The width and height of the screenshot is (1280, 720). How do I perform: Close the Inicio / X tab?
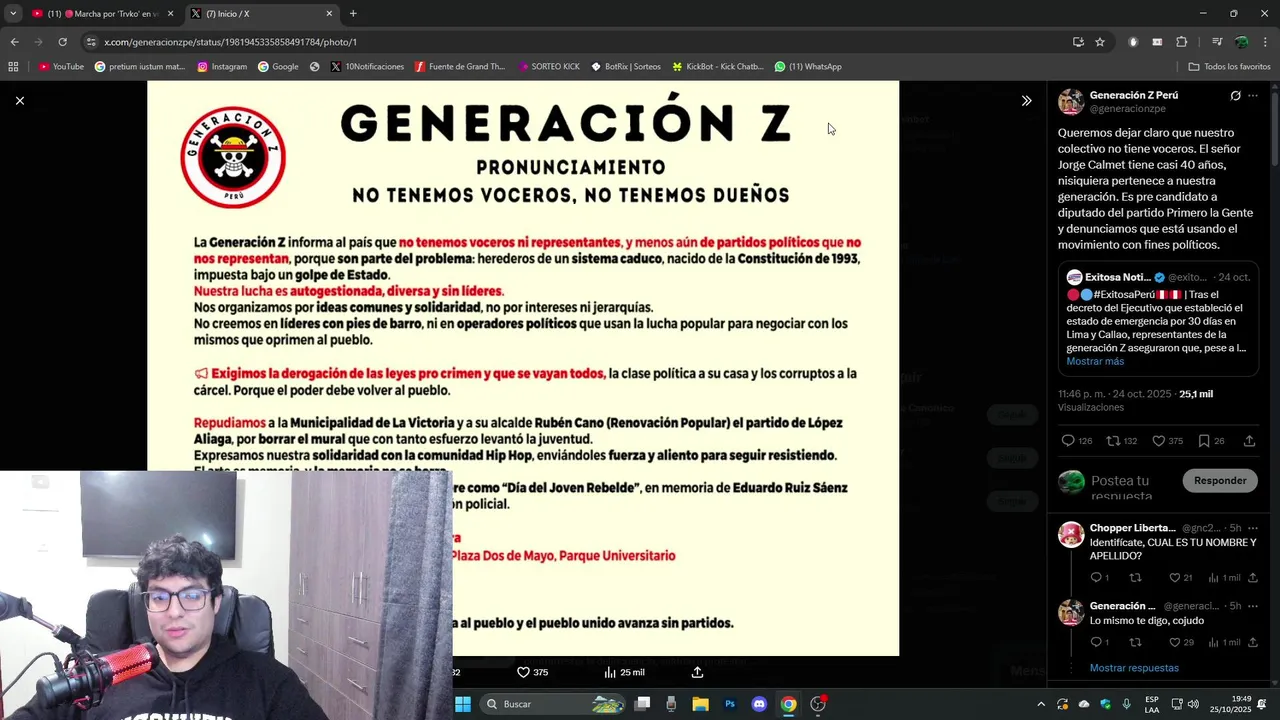click(x=329, y=14)
